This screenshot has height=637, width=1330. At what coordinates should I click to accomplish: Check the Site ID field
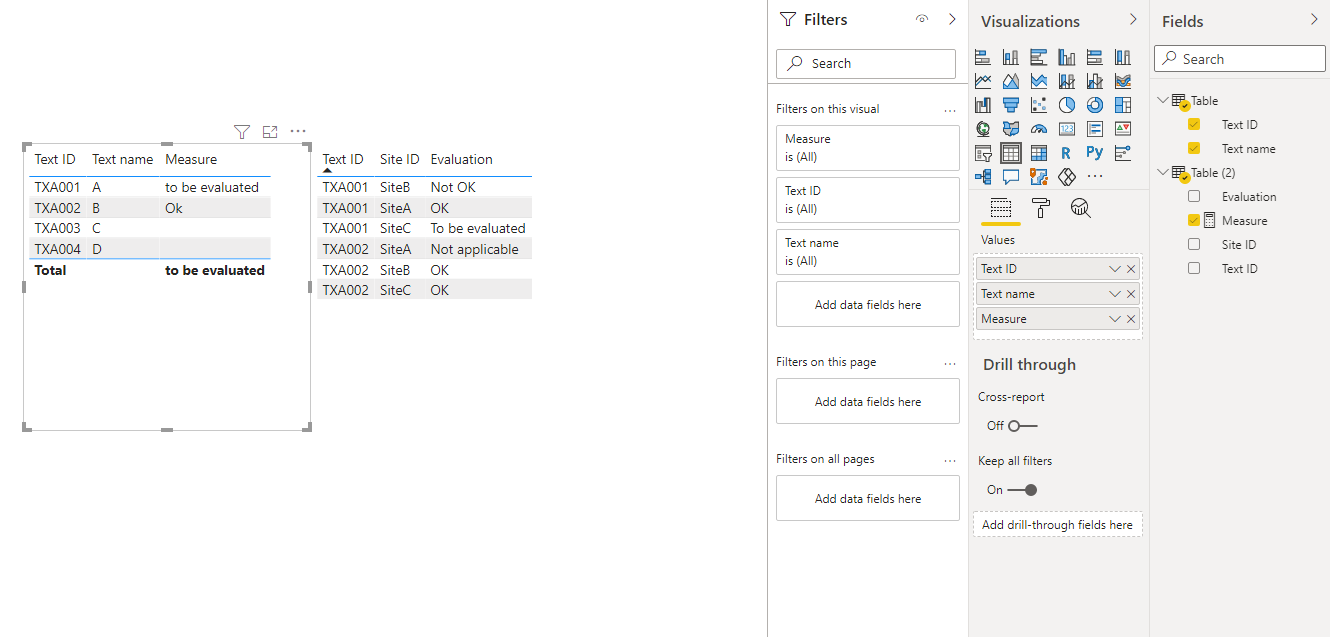(x=1194, y=245)
